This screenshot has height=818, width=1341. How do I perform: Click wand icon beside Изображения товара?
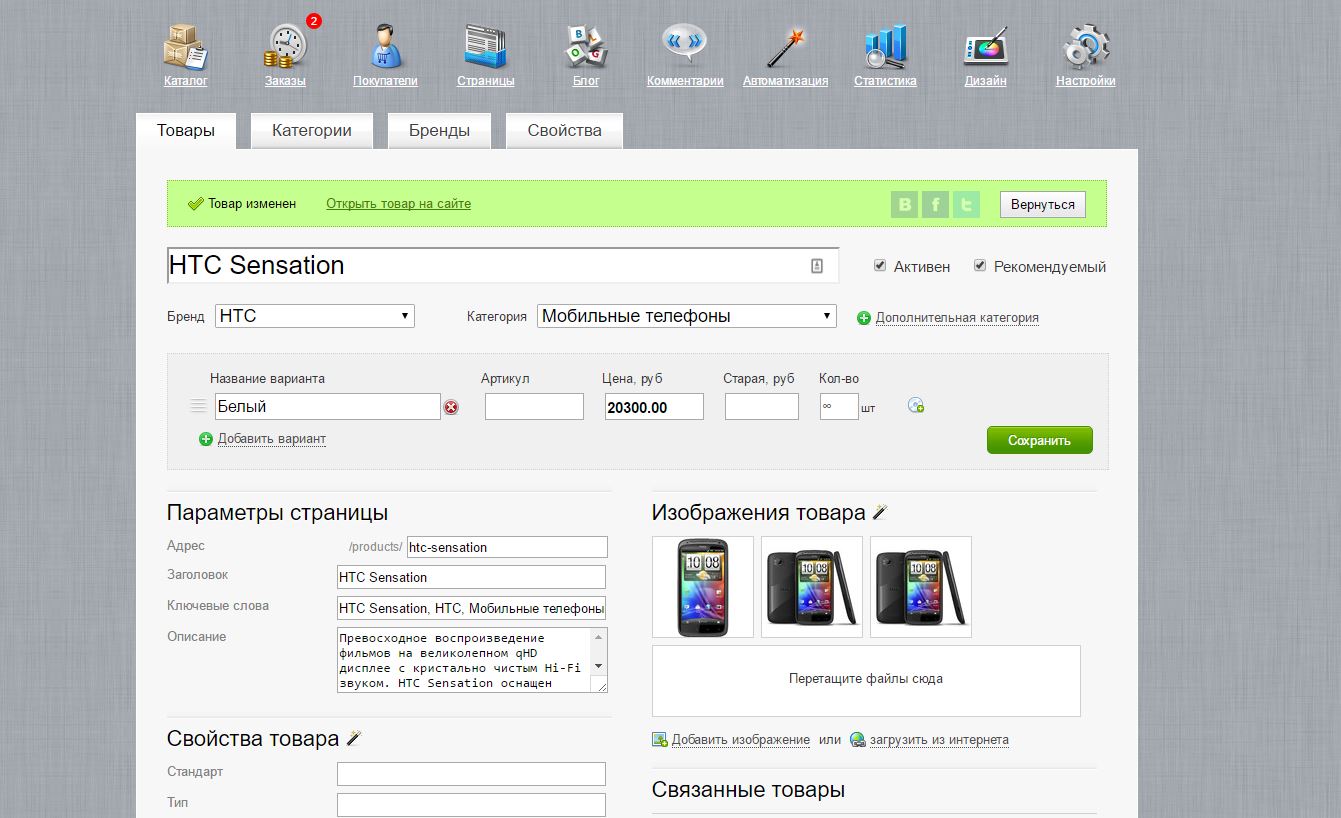click(x=880, y=513)
